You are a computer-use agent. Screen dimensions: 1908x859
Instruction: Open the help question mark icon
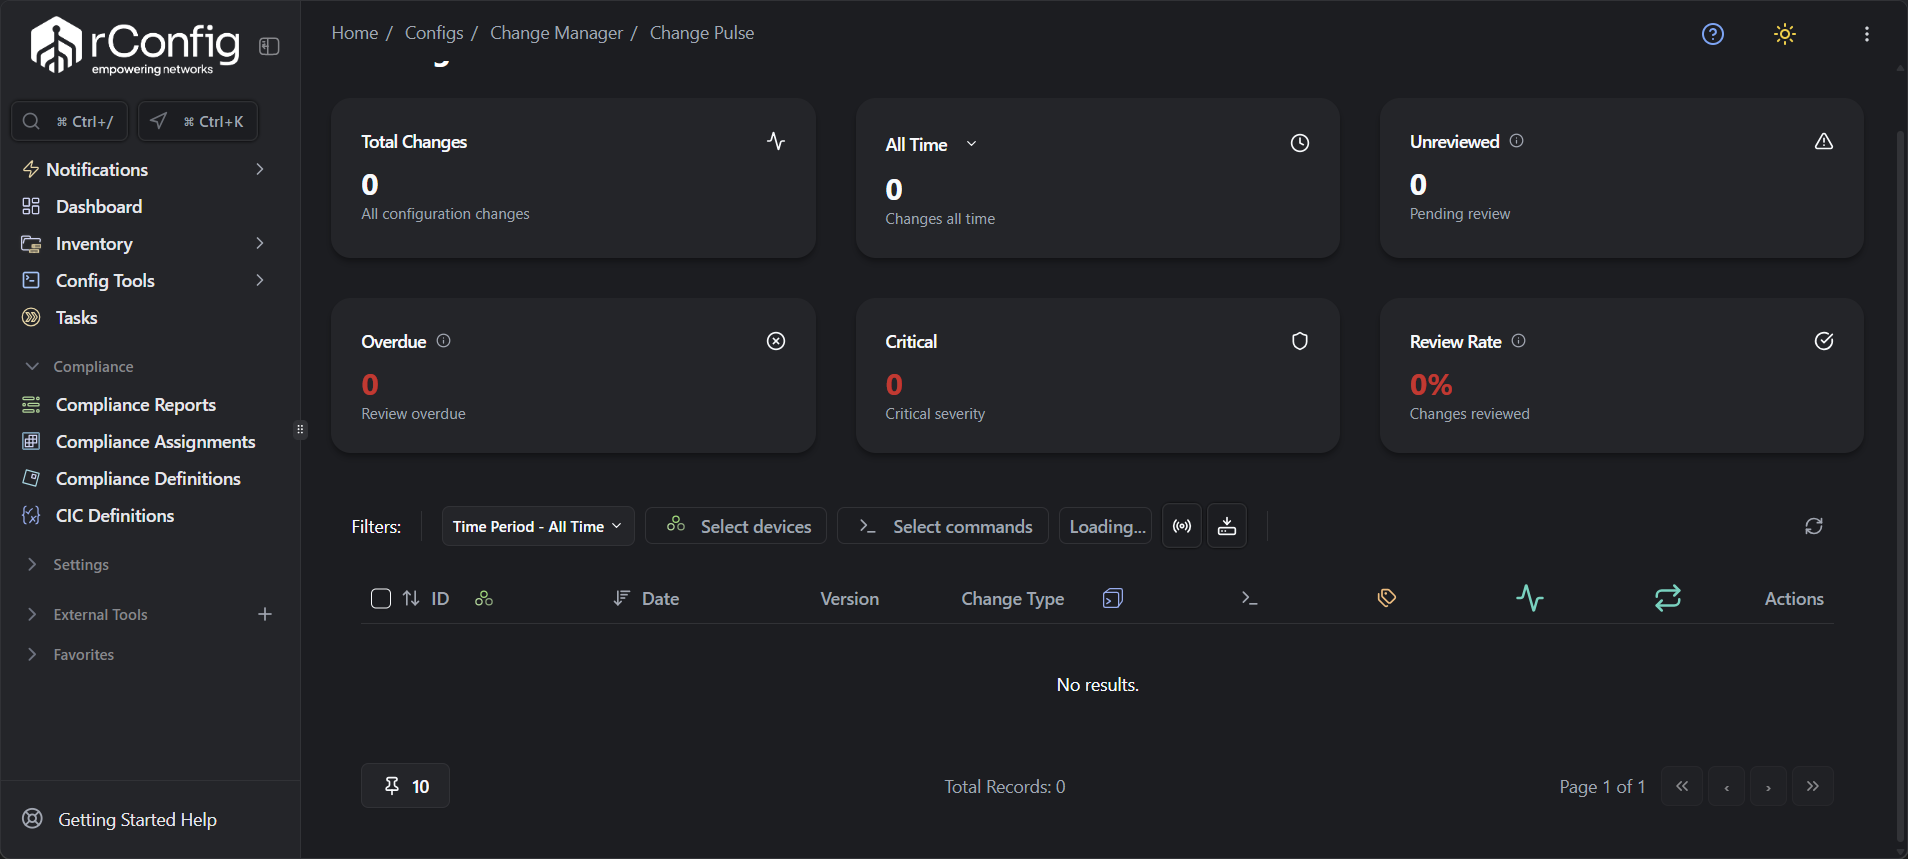pos(1713,34)
